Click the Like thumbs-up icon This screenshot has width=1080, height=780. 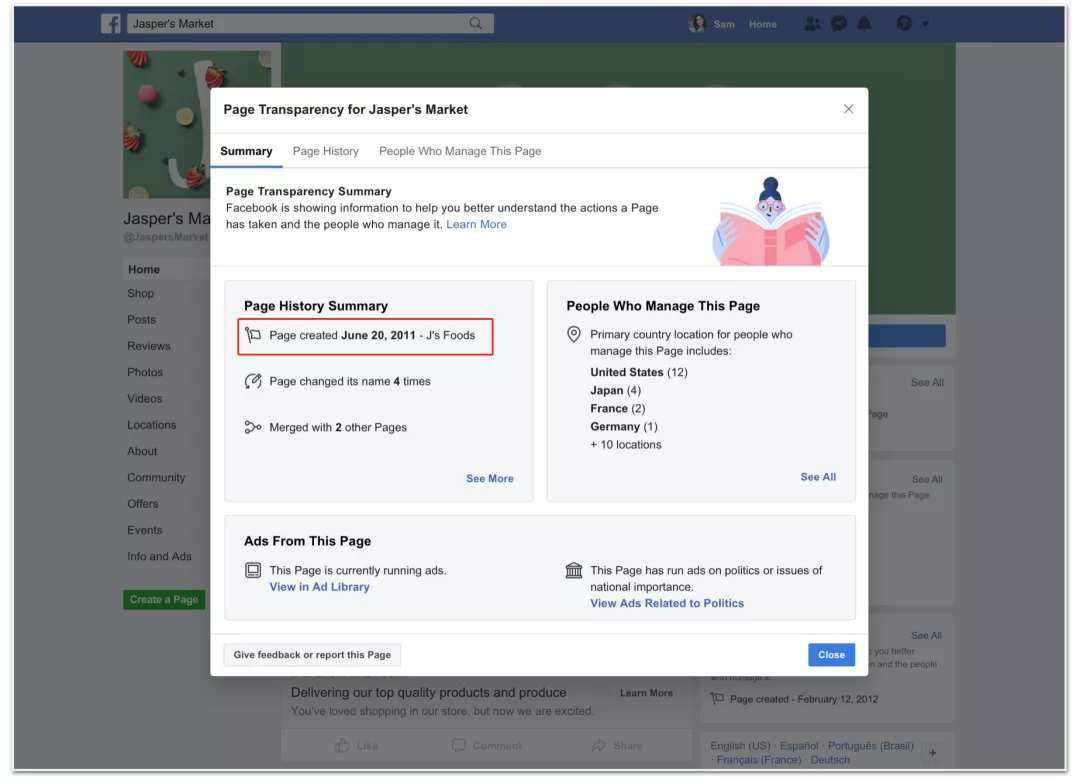[342, 746]
